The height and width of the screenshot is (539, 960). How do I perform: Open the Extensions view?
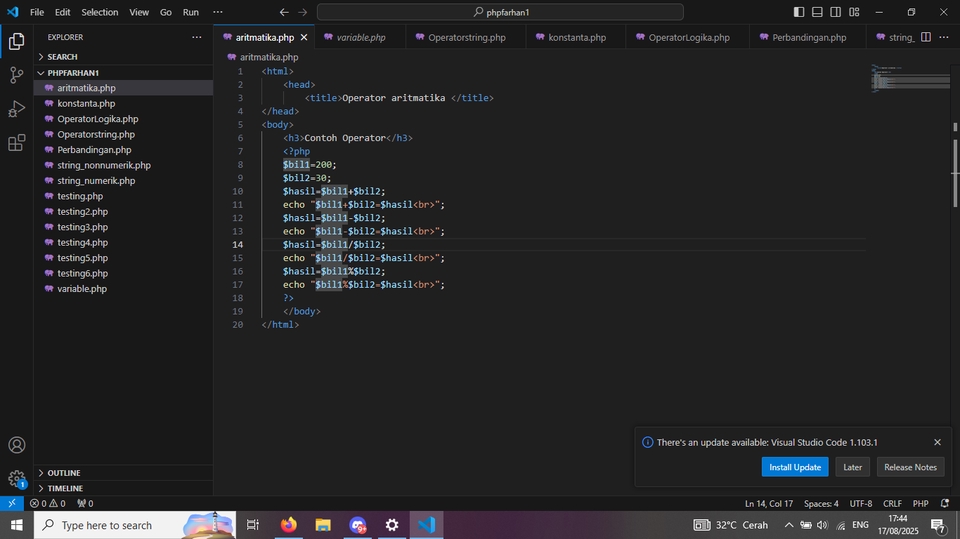16,143
